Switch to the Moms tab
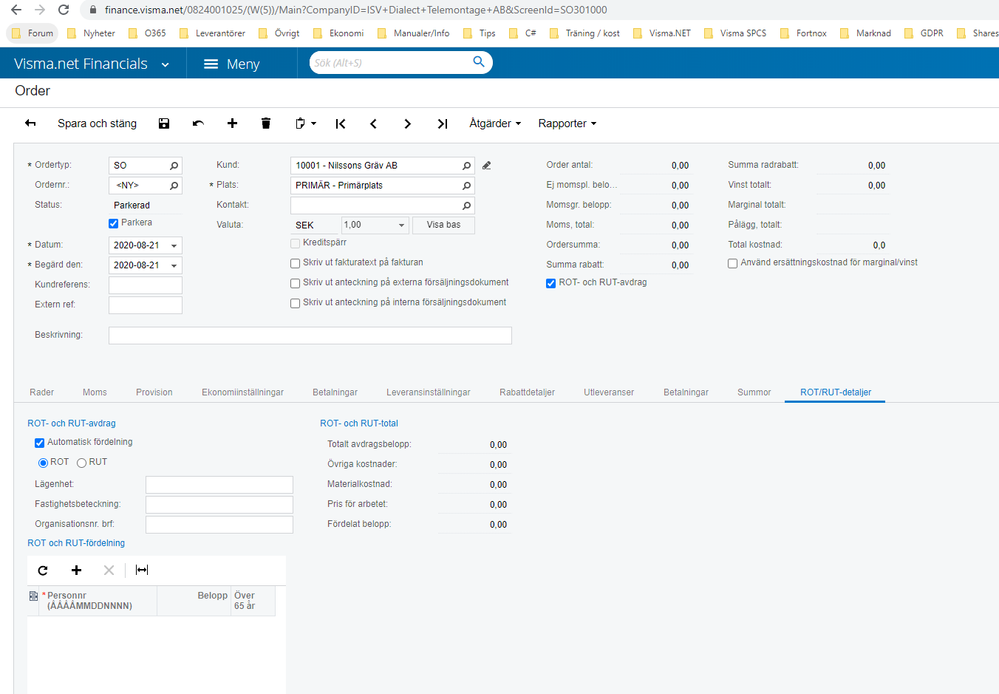The width and height of the screenshot is (999, 694). [94, 393]
